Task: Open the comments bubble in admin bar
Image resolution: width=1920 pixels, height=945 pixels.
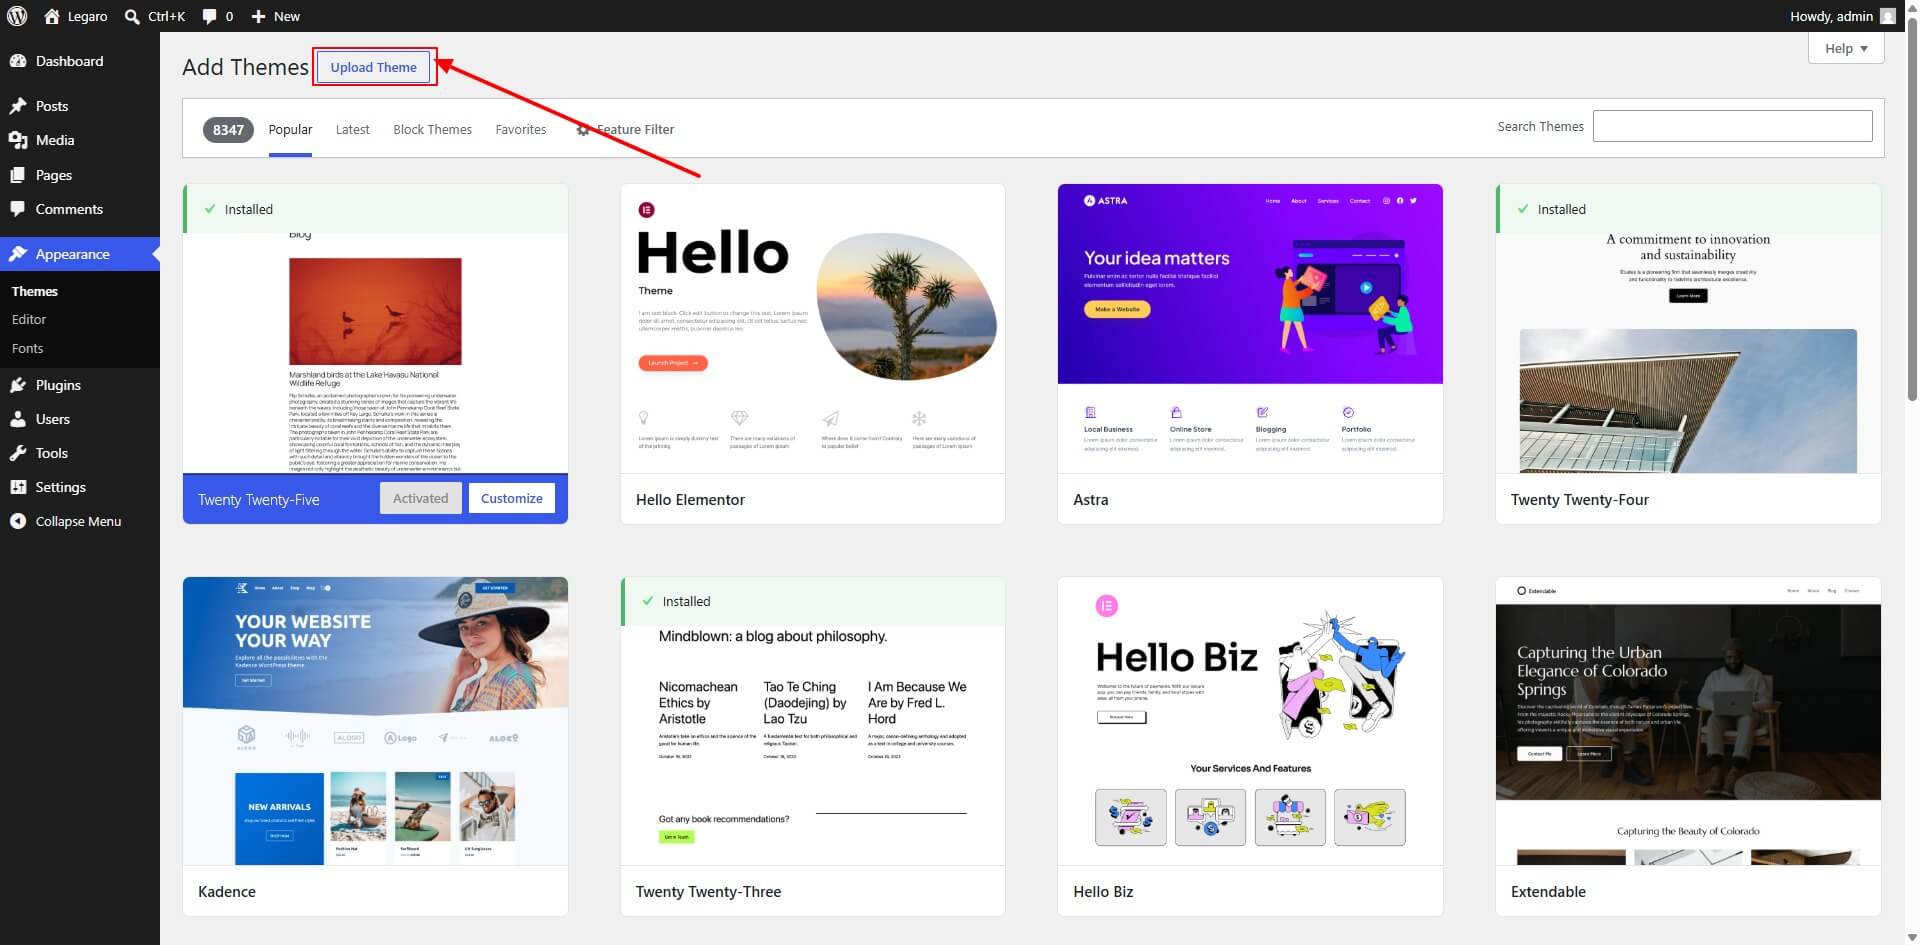Action: point(209,16)
